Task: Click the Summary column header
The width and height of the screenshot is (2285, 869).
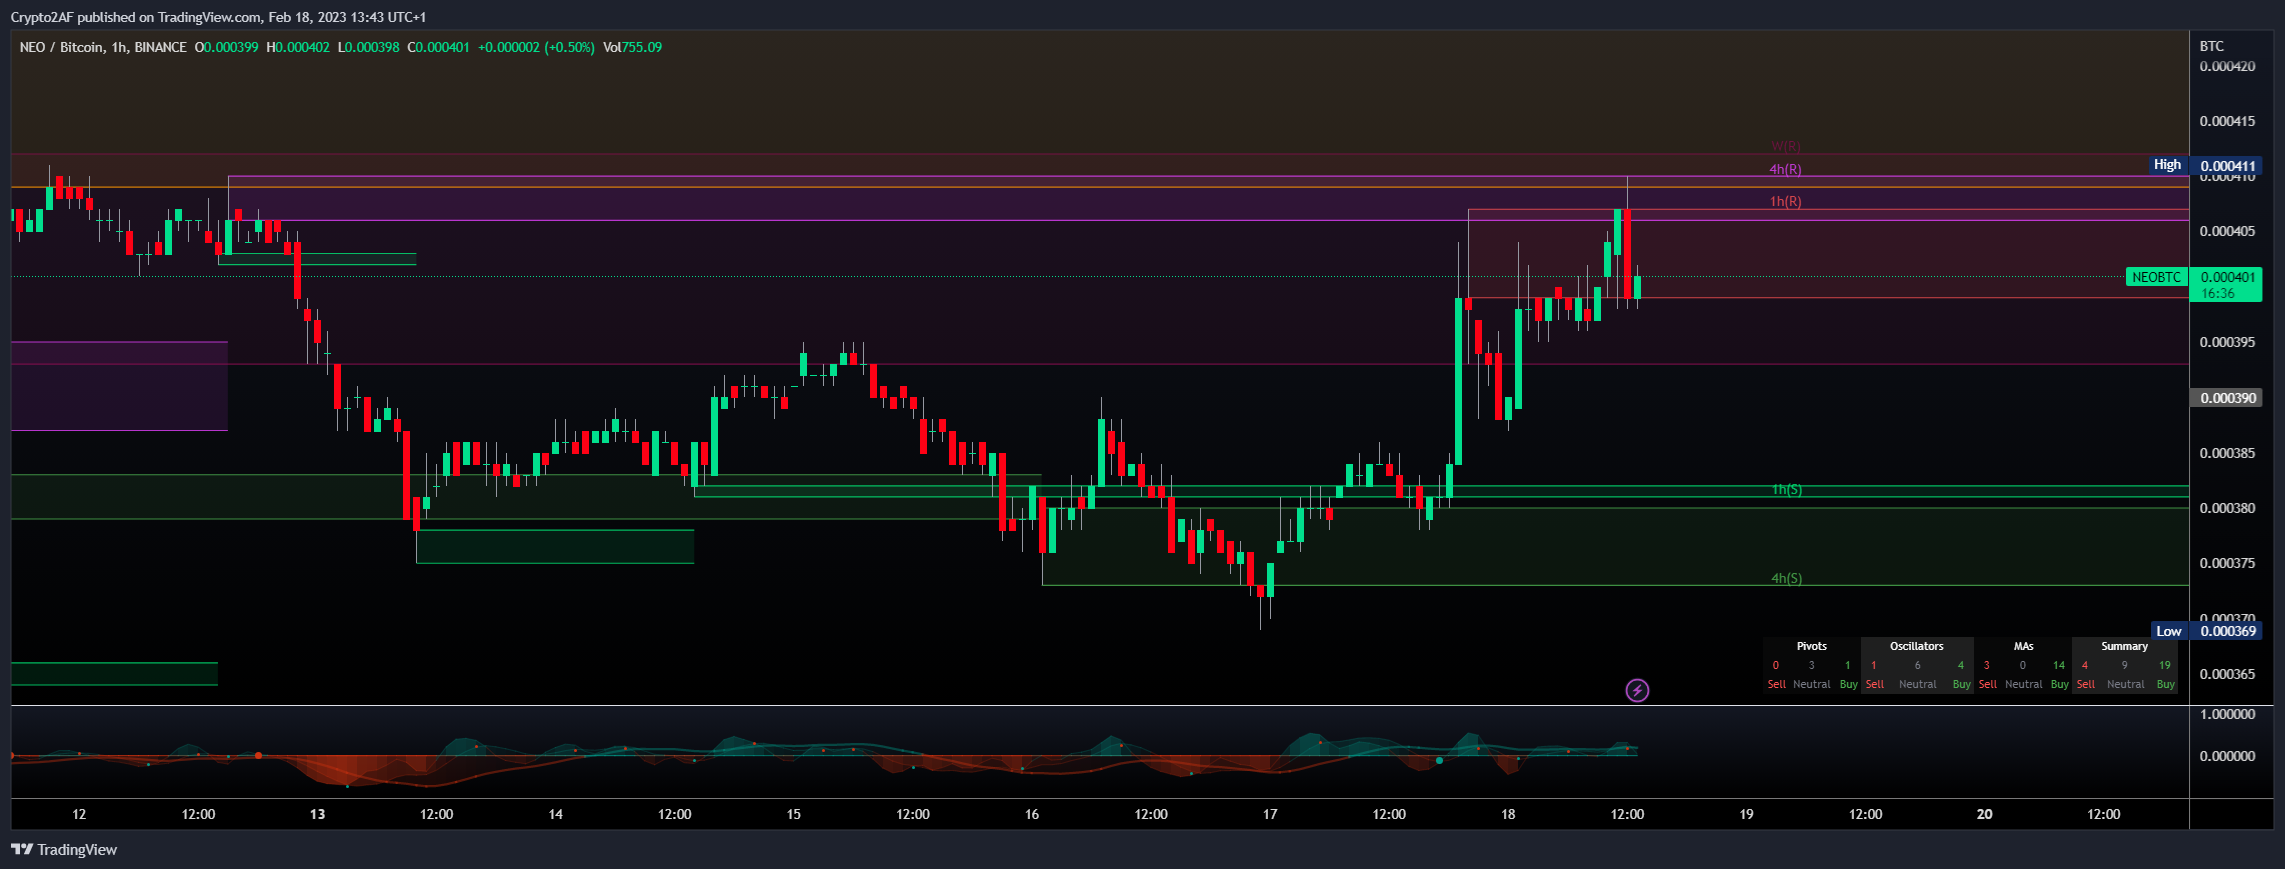Action: pos(2124,647)
